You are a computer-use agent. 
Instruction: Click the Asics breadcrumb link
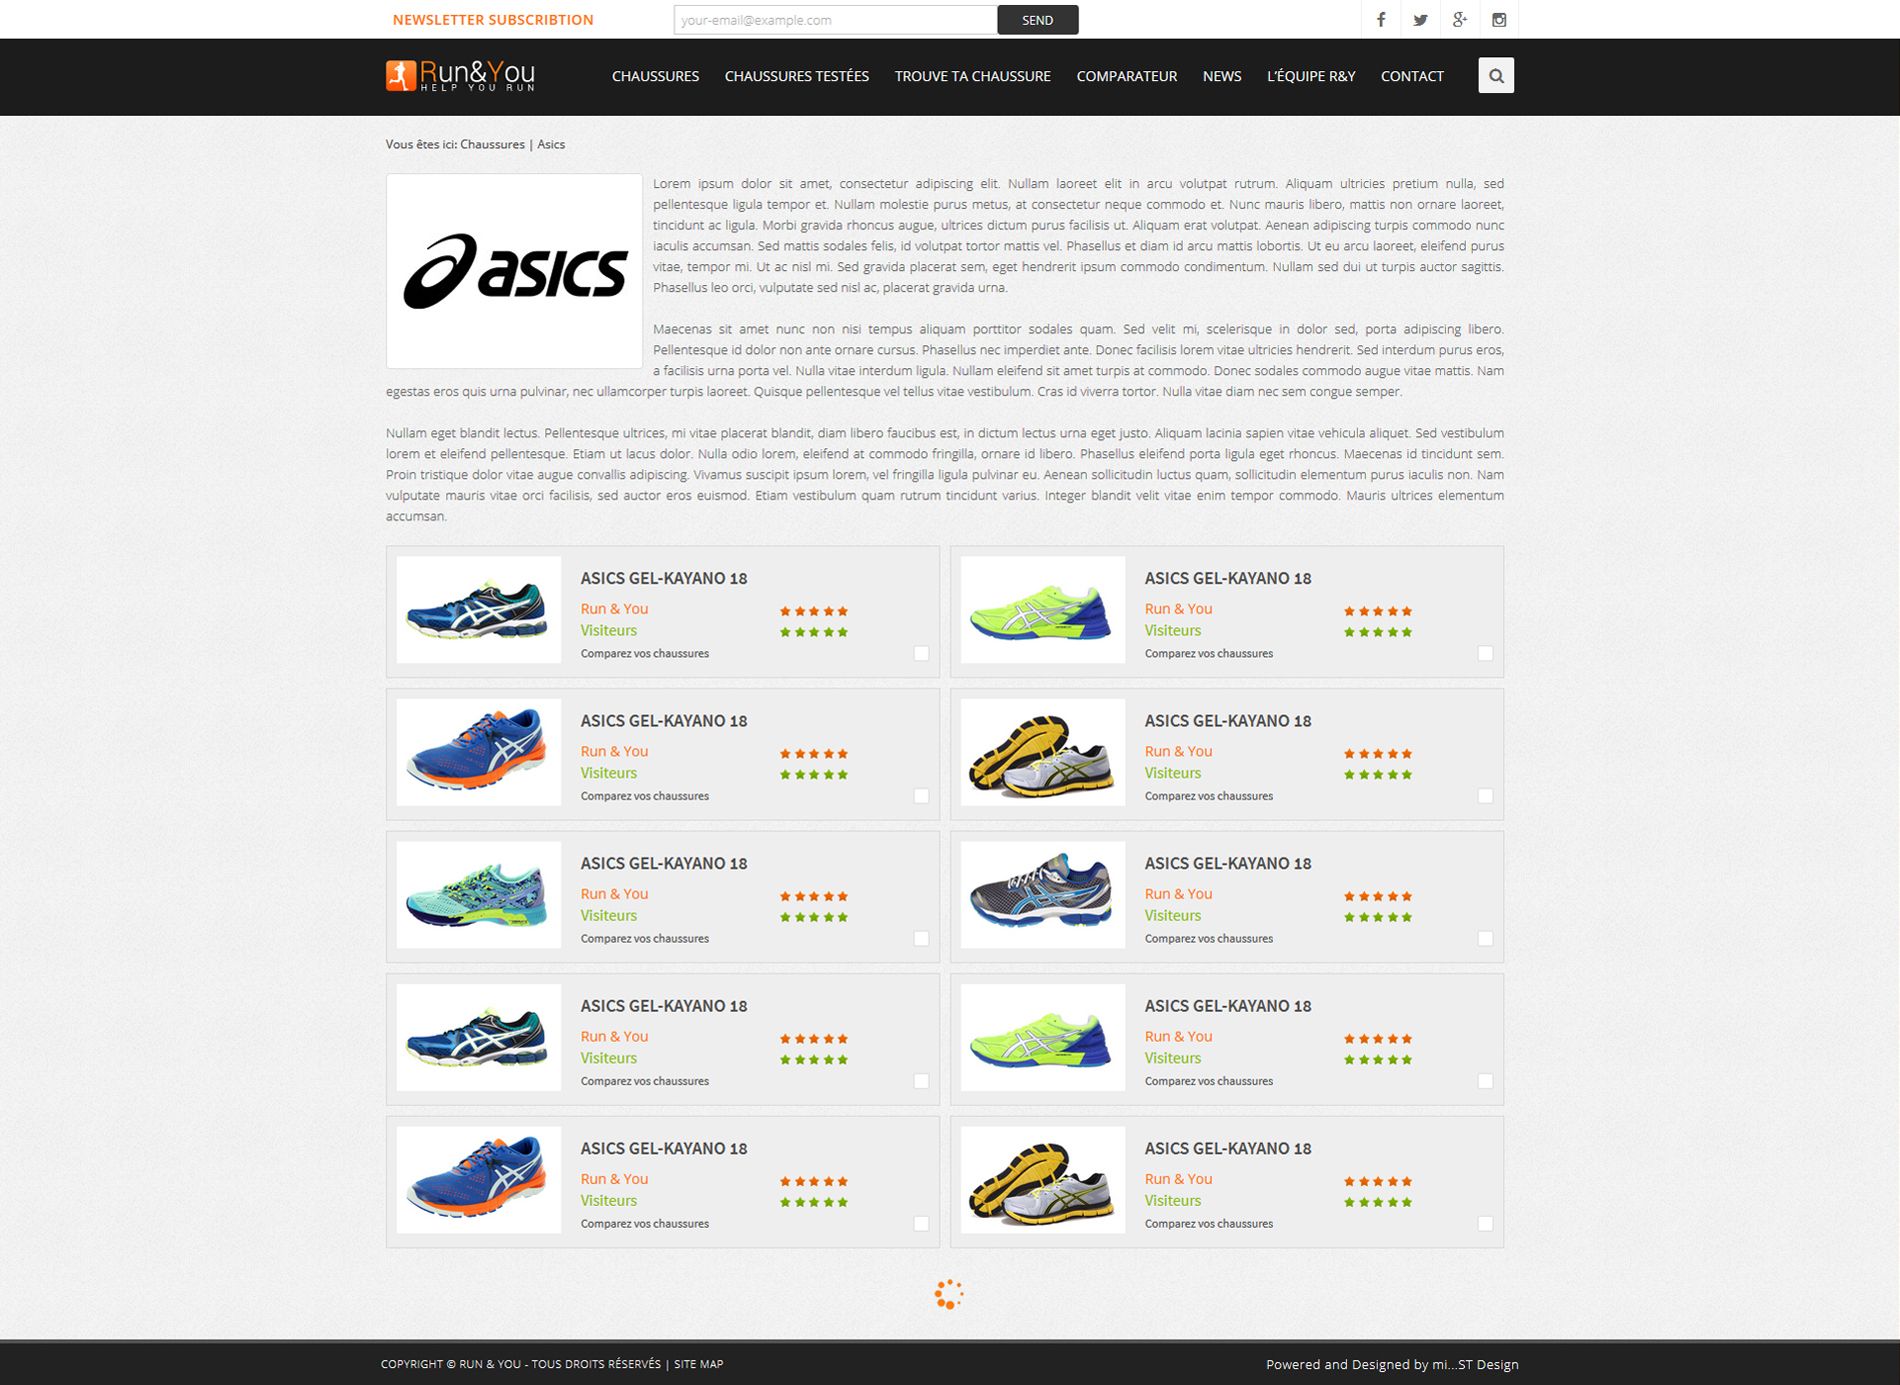[551, 144]
